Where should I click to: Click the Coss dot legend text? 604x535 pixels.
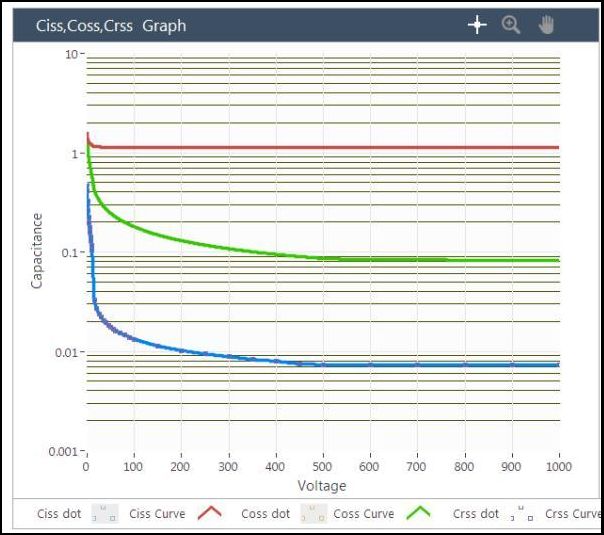pos(266,514)
